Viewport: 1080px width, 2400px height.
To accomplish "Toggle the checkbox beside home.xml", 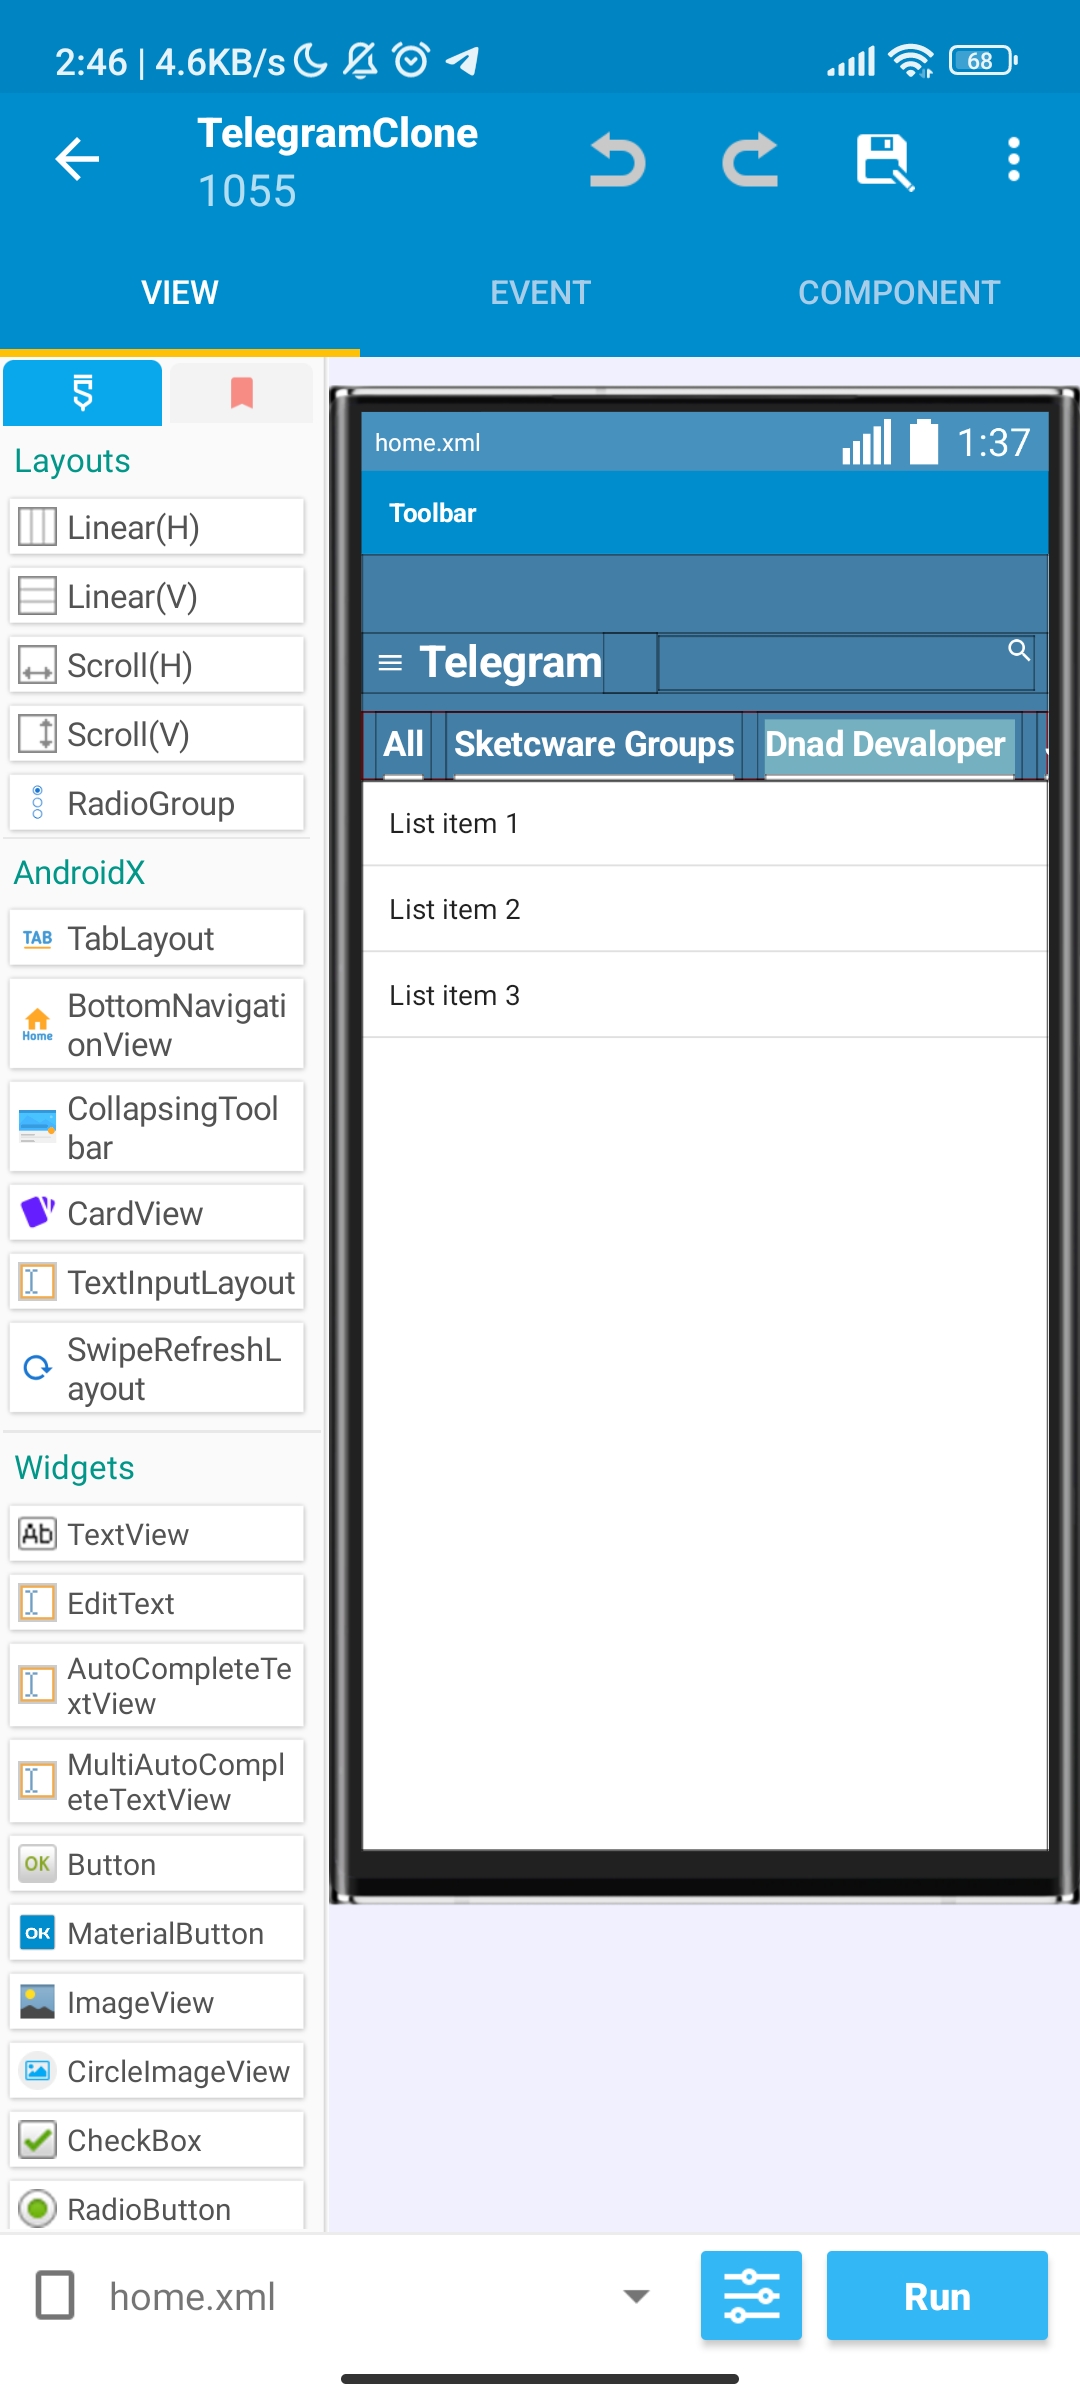I will (55, 2295).
